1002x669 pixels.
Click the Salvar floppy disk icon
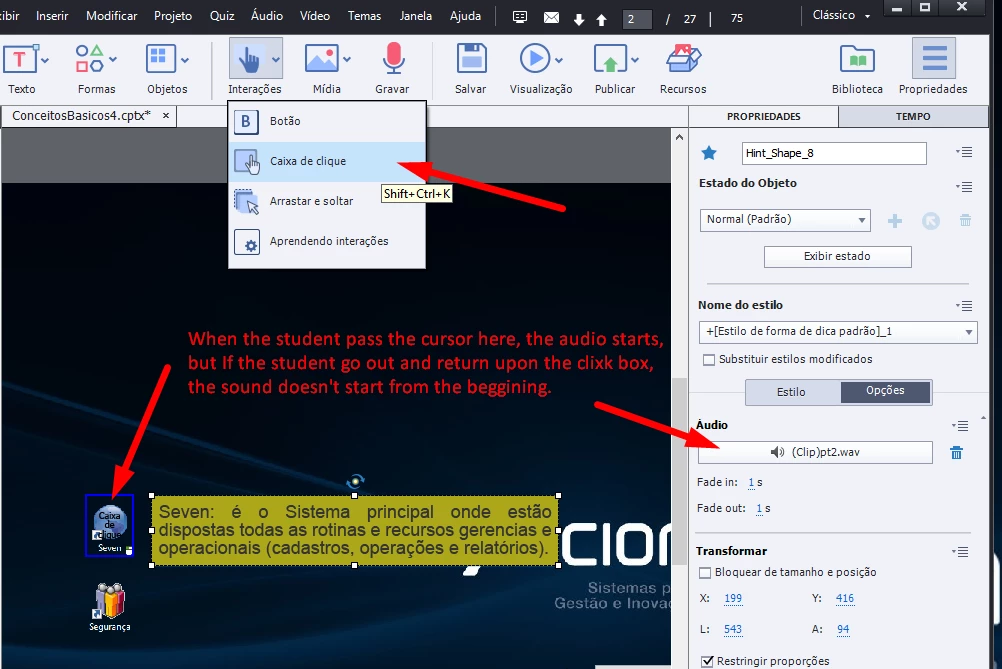(472, 59)
